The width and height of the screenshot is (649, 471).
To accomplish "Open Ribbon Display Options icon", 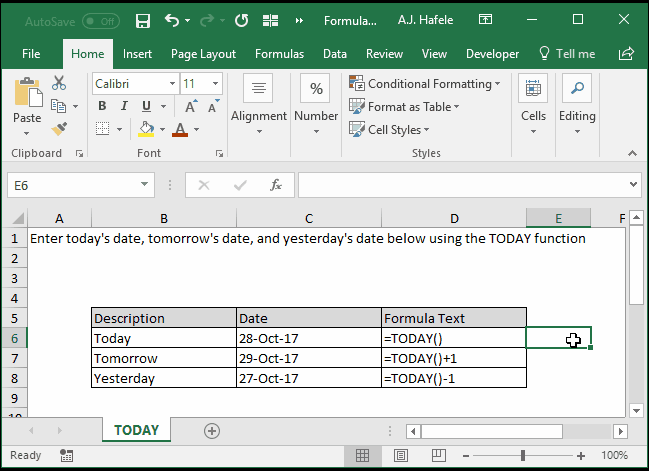I will [485, 19].
